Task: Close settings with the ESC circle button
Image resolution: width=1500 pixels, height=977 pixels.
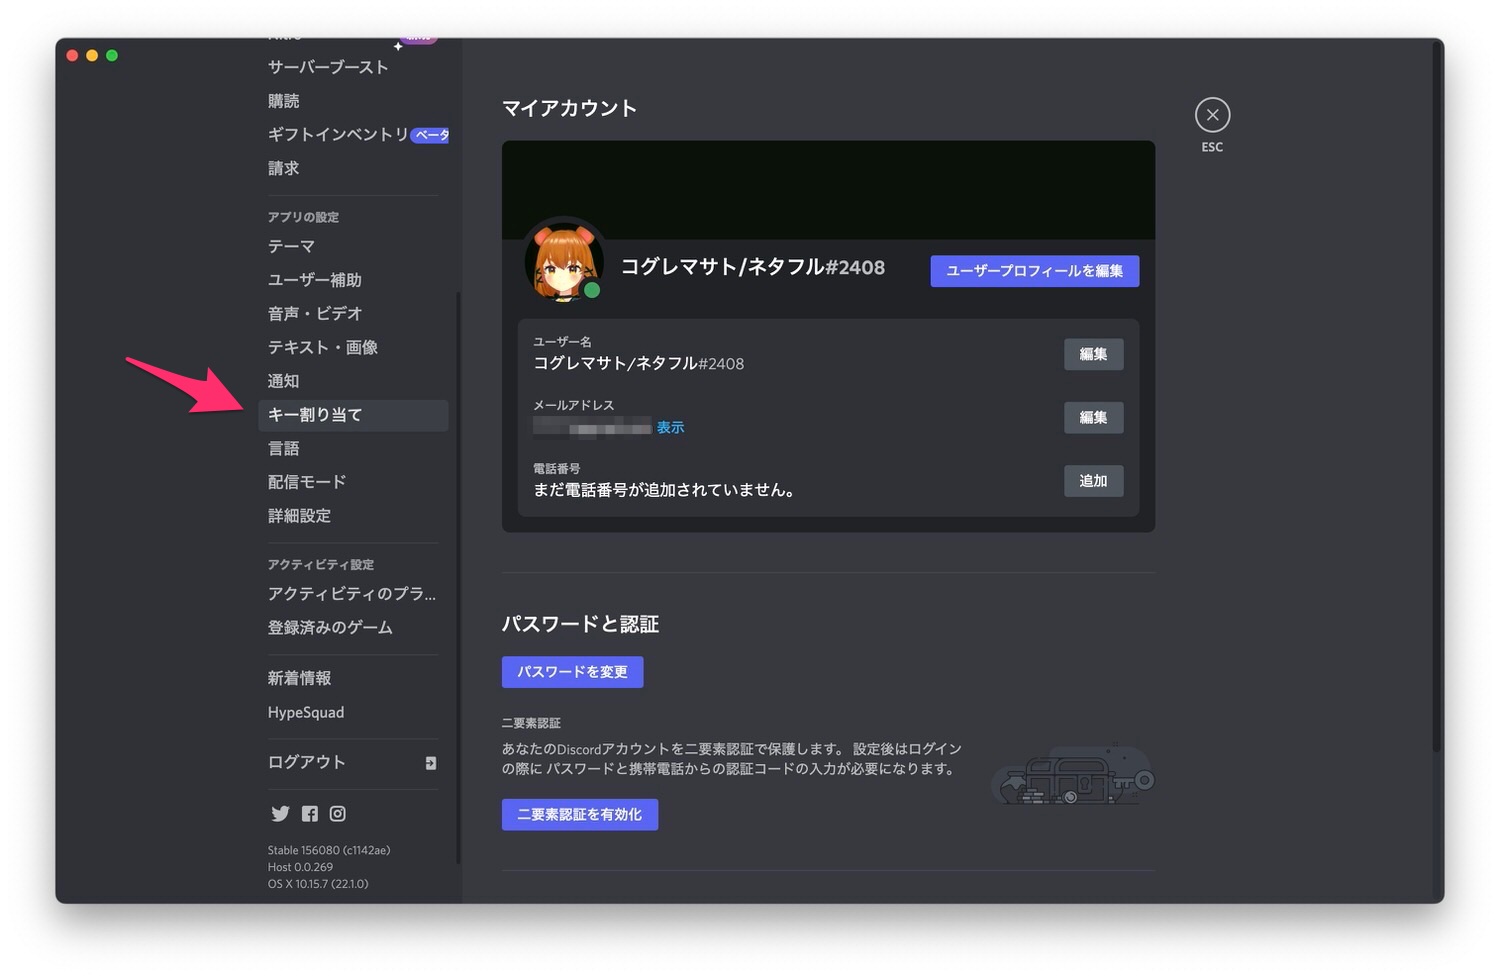Action: [1212, 115]
